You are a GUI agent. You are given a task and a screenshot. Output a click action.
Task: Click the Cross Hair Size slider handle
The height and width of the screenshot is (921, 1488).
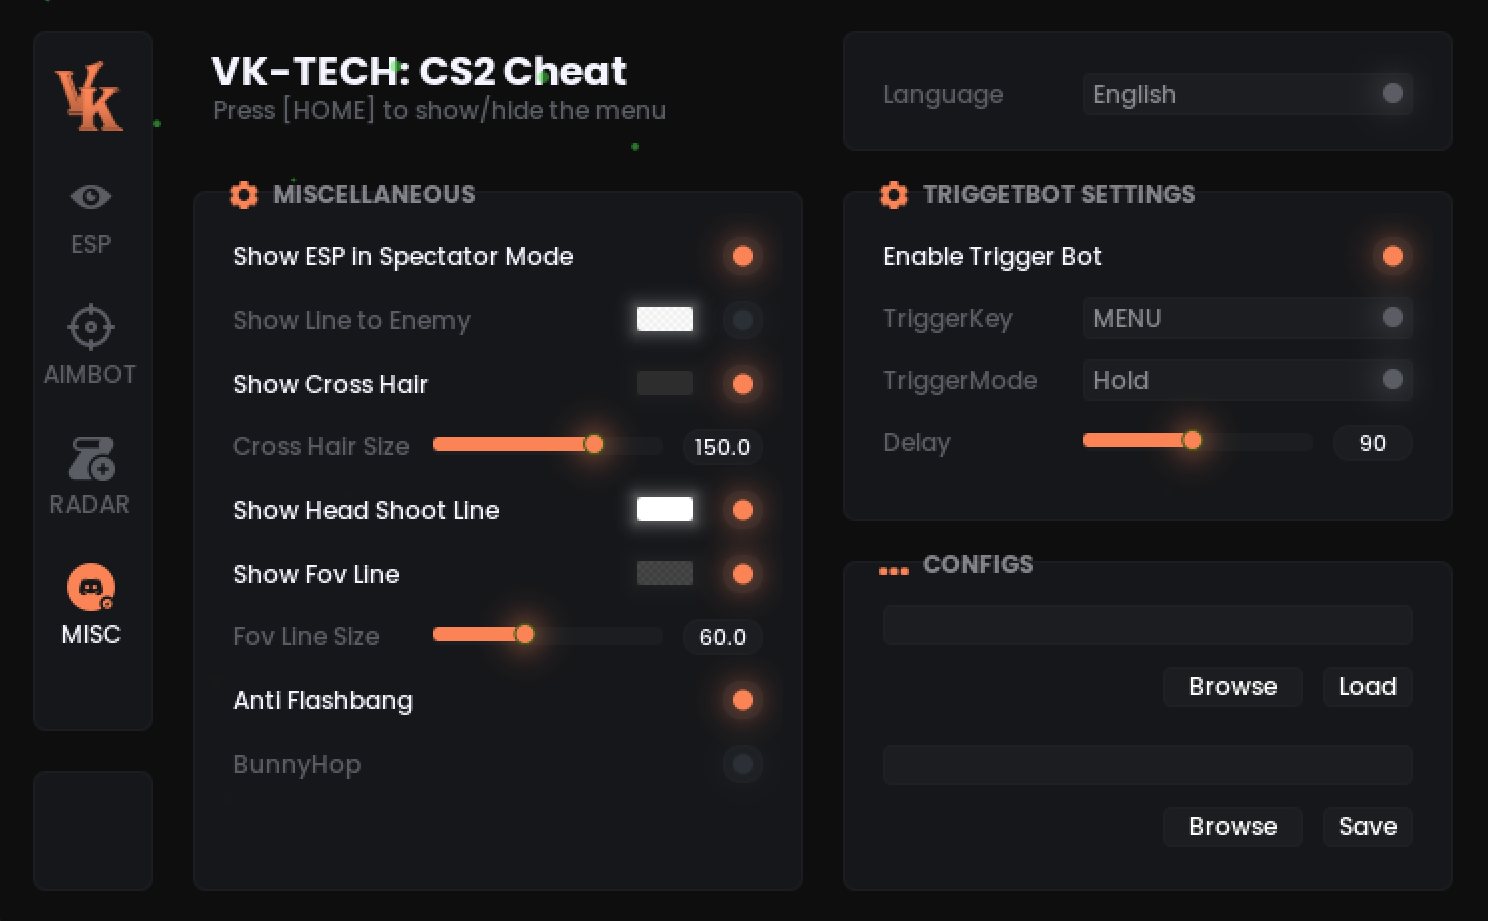[594, 445]
